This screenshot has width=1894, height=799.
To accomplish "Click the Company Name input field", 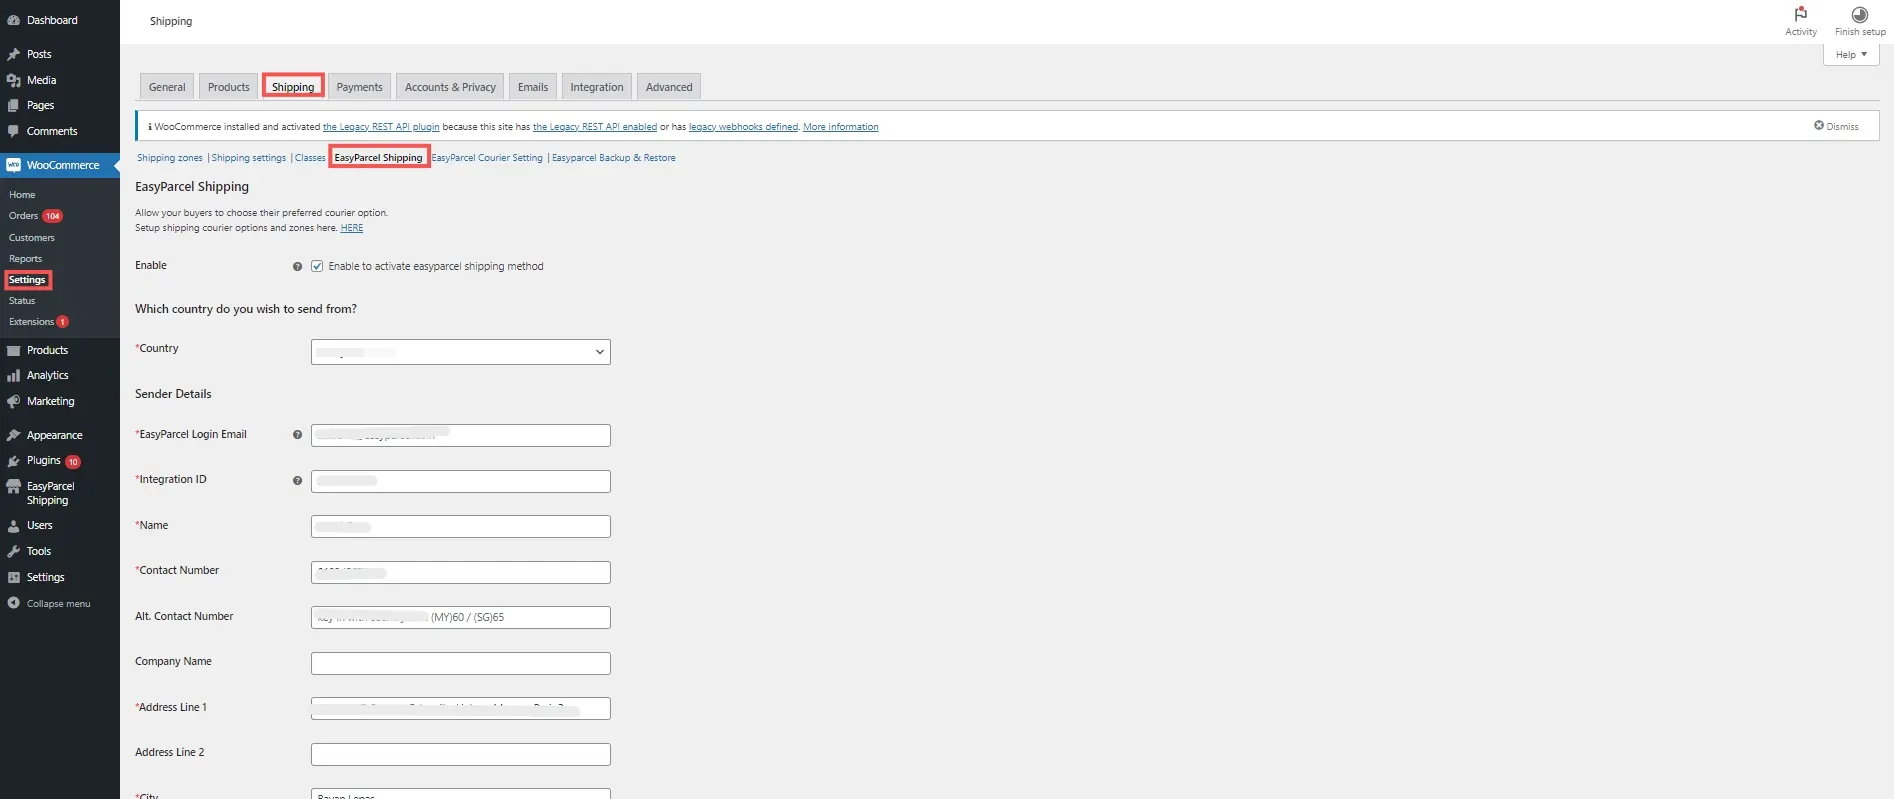I will [x=461, y=663].
